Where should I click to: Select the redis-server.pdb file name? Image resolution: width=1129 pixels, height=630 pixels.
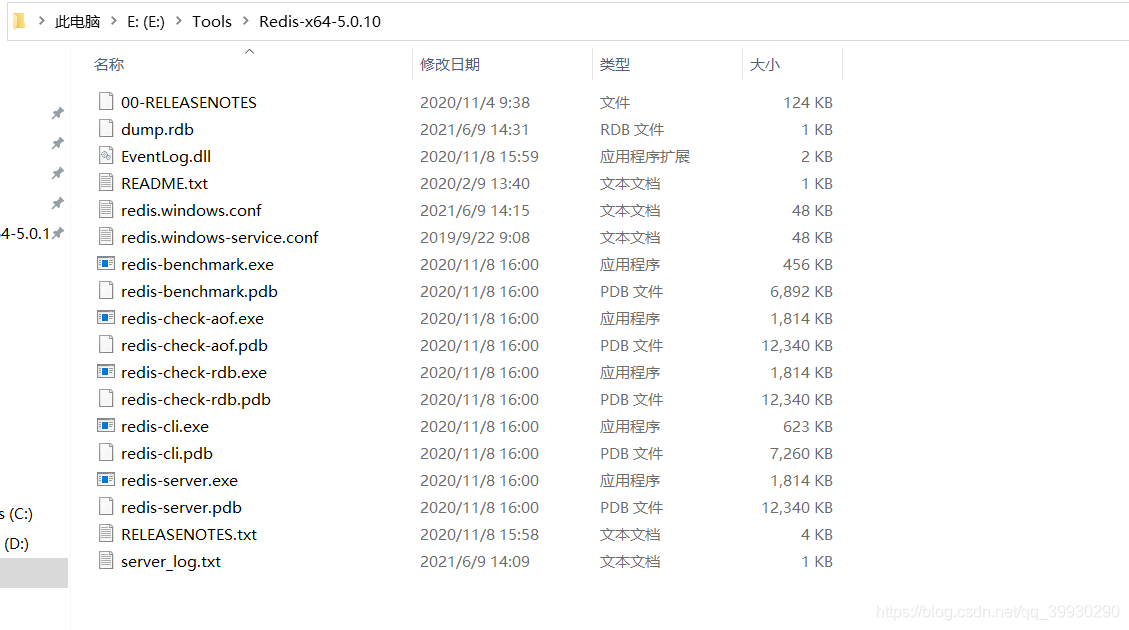coord(181,508)
